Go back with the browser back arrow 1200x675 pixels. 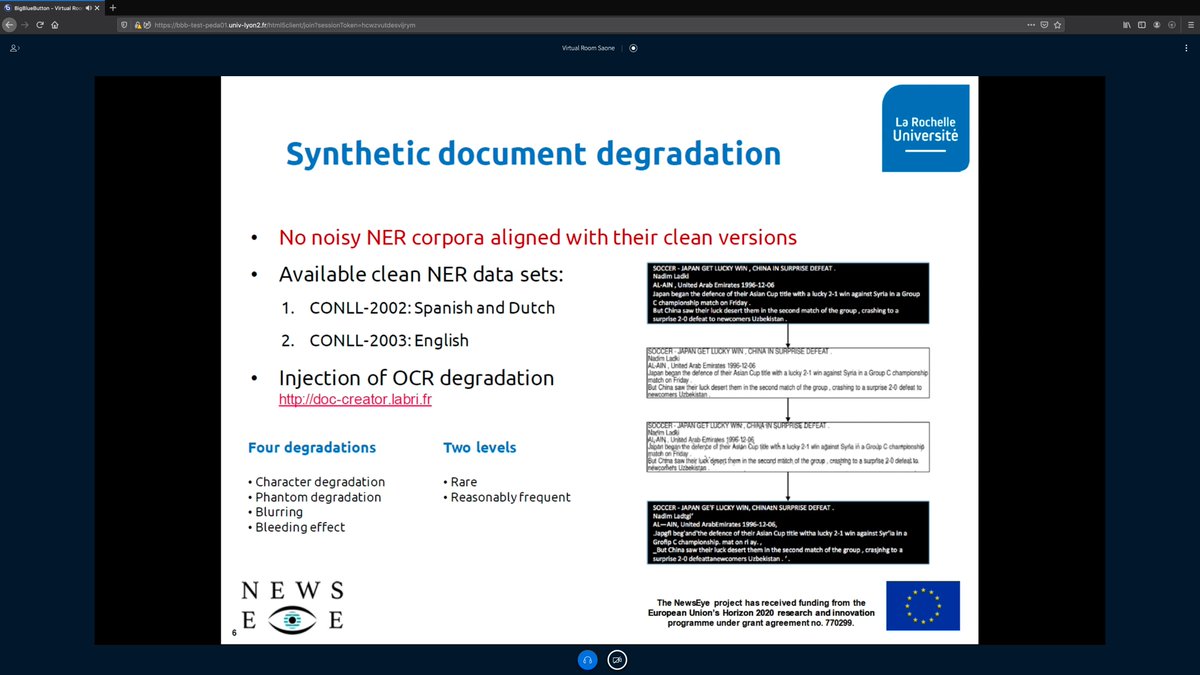point(11,24)
